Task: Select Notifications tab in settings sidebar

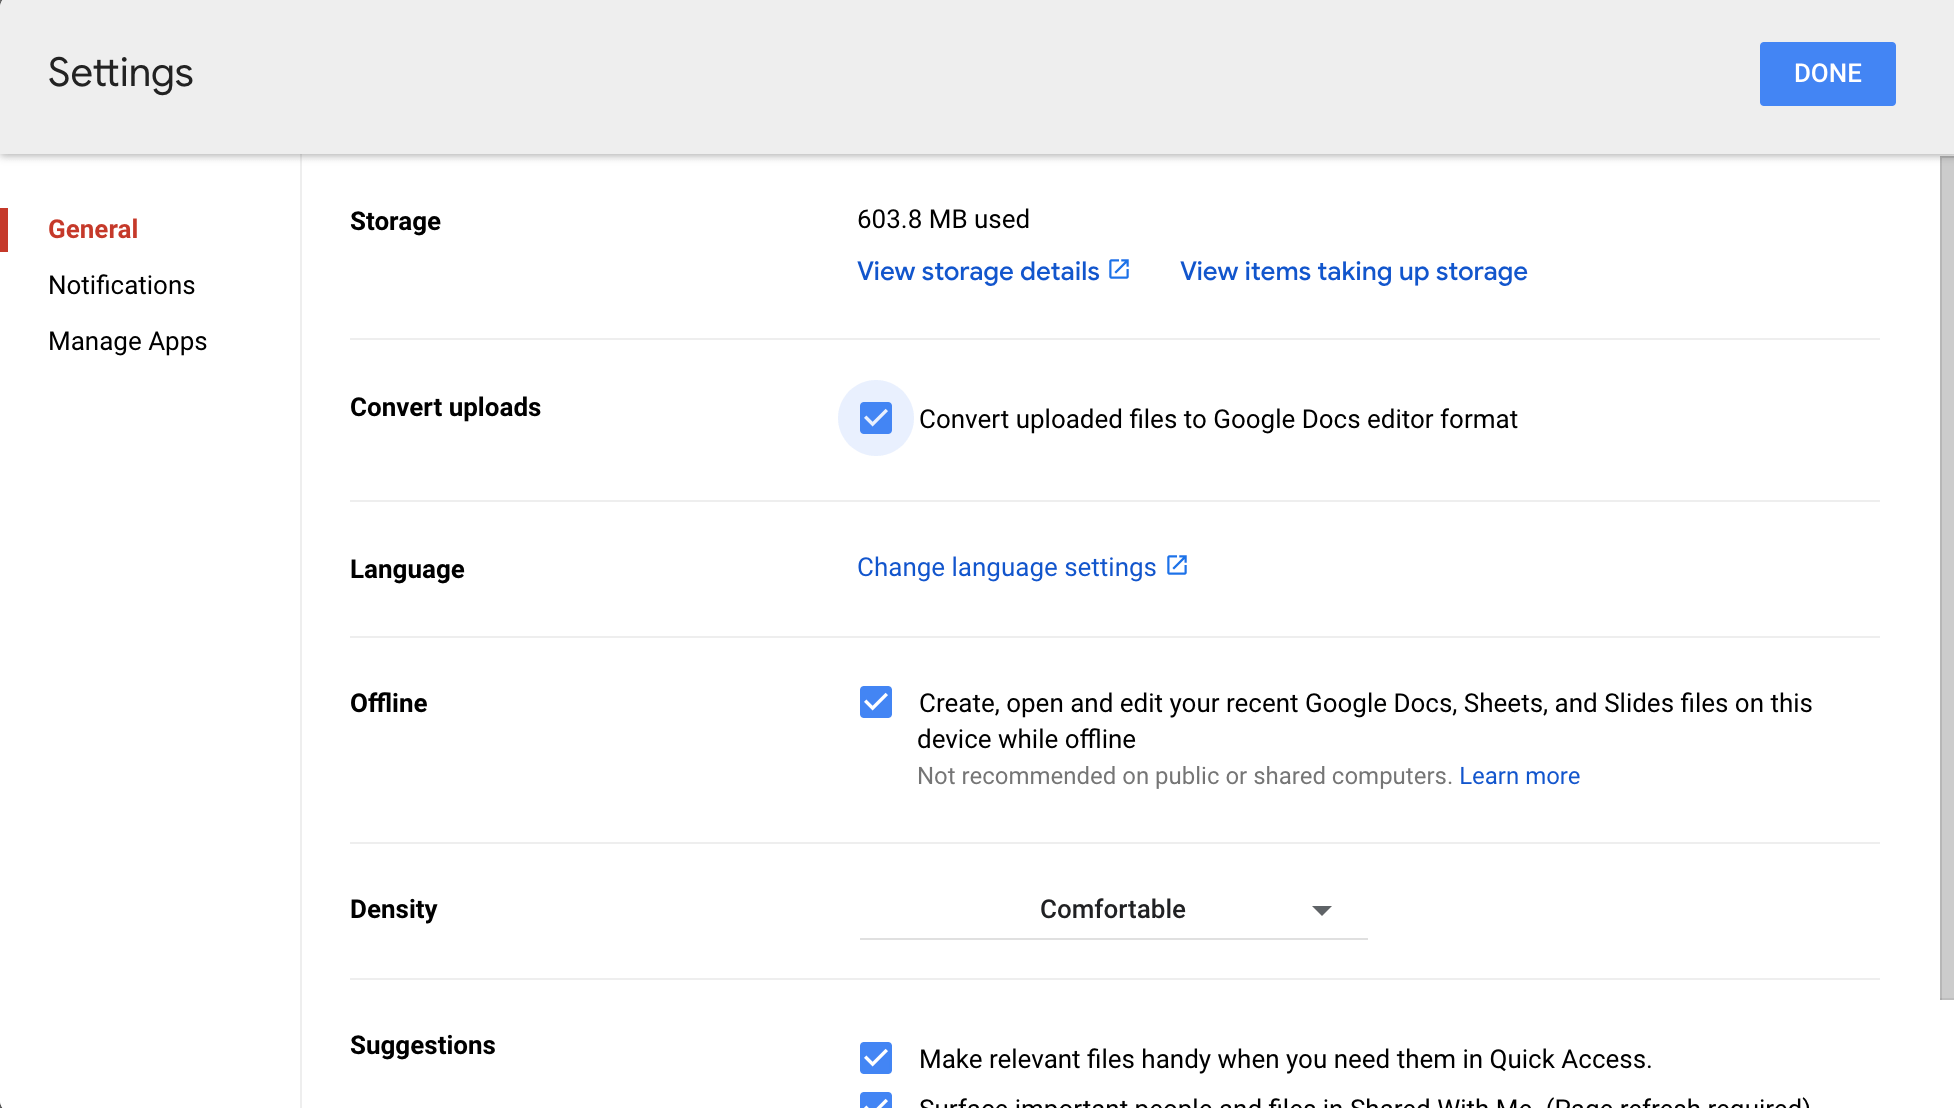Action: click(121, 284)
